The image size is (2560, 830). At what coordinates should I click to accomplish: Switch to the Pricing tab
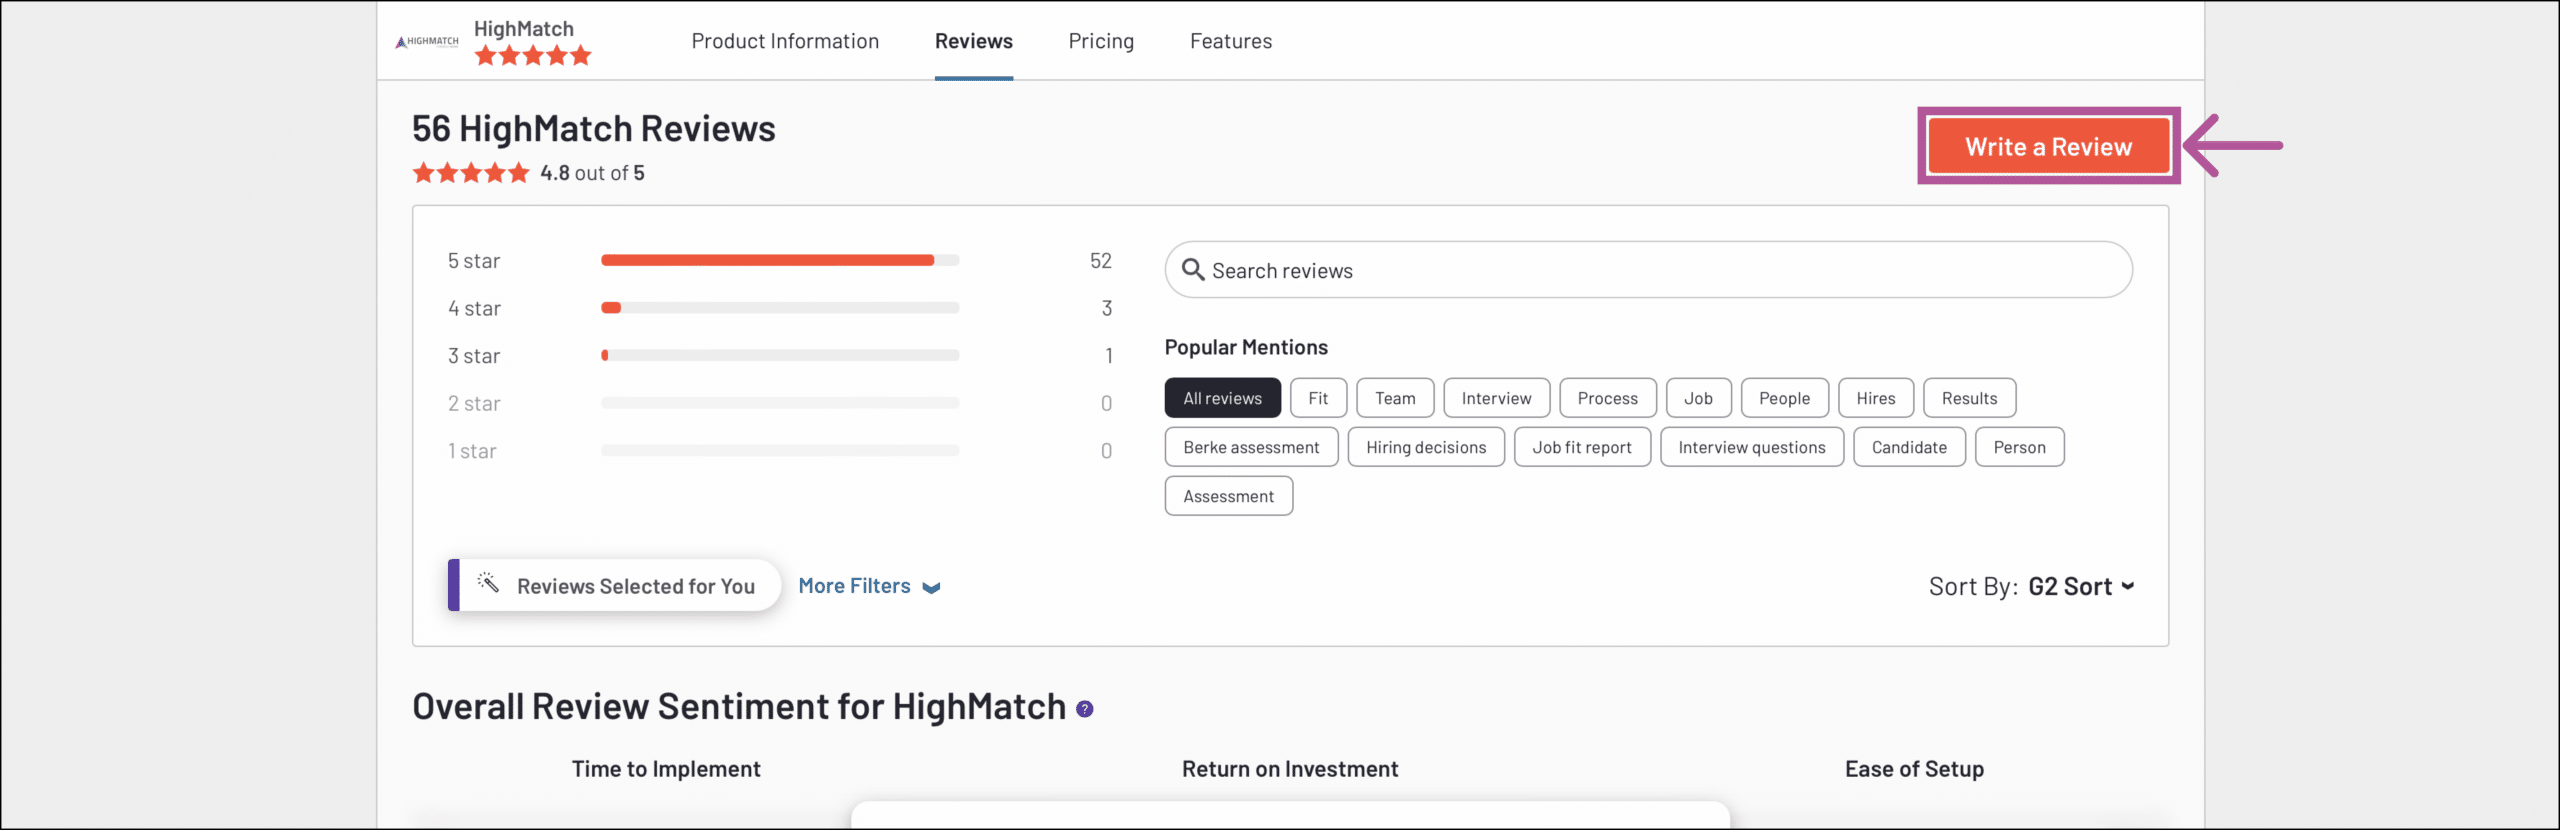(x=1101, y=41)
